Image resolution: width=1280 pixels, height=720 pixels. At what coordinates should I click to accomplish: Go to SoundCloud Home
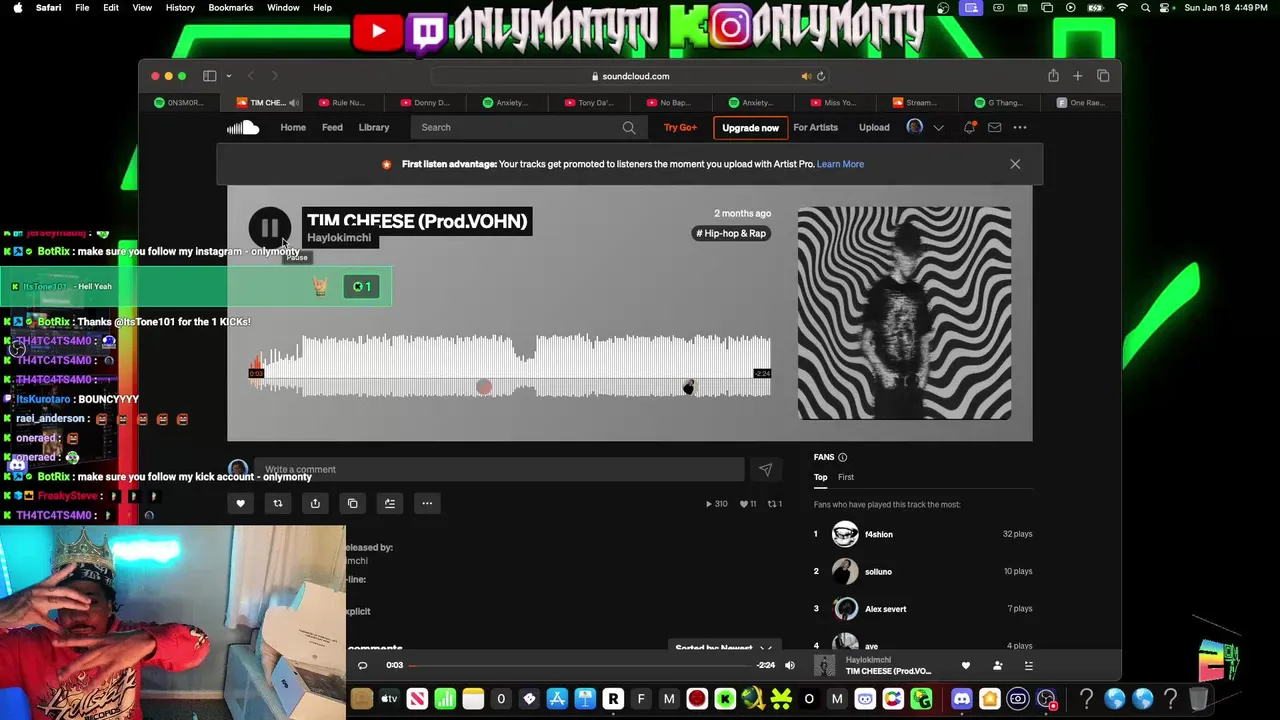pyautogui.click(x=293, y=127)
